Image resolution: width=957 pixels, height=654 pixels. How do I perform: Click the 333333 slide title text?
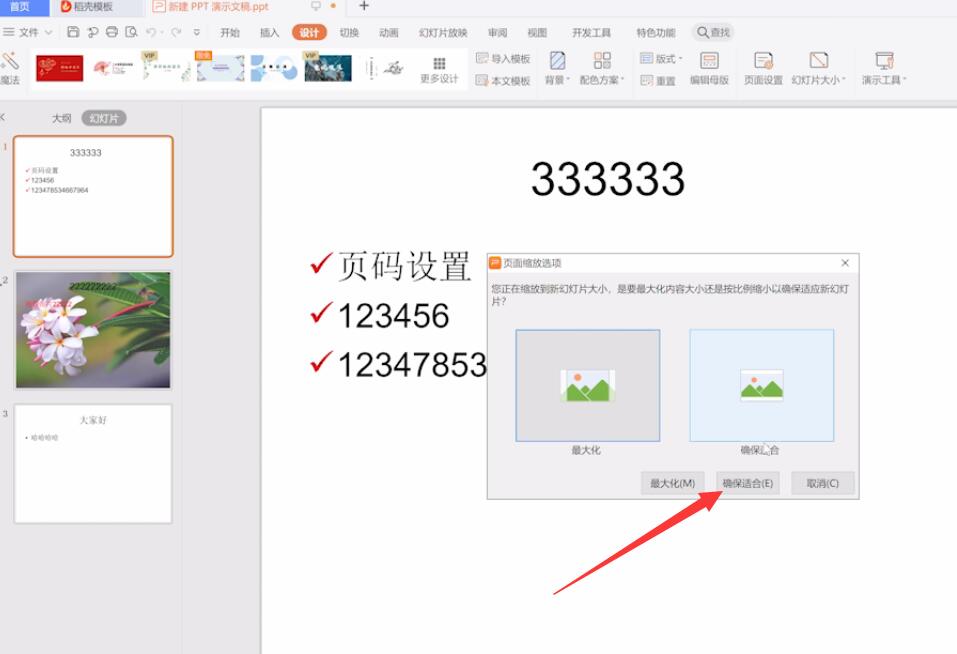[608, 179]
